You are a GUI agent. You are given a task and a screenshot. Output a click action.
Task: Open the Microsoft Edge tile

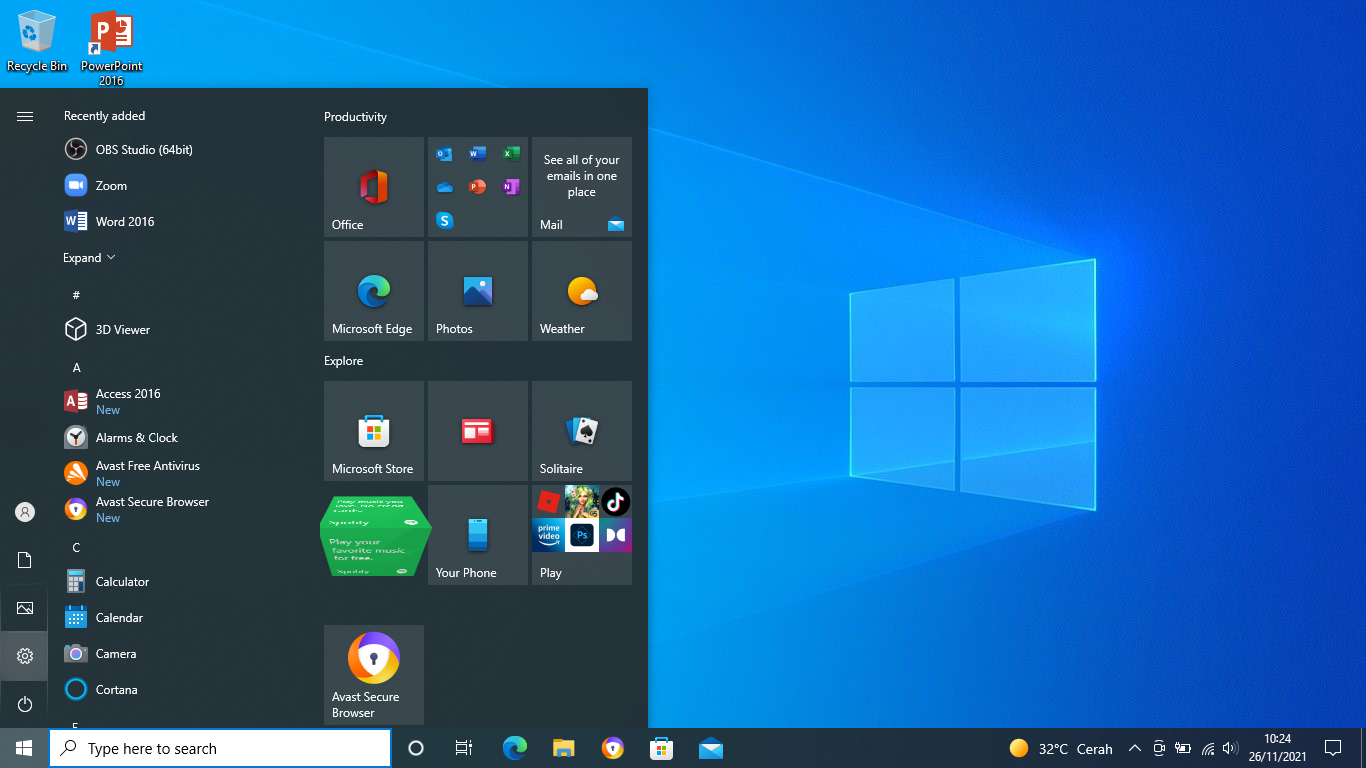pyautogui.click(x=374, y=291)
